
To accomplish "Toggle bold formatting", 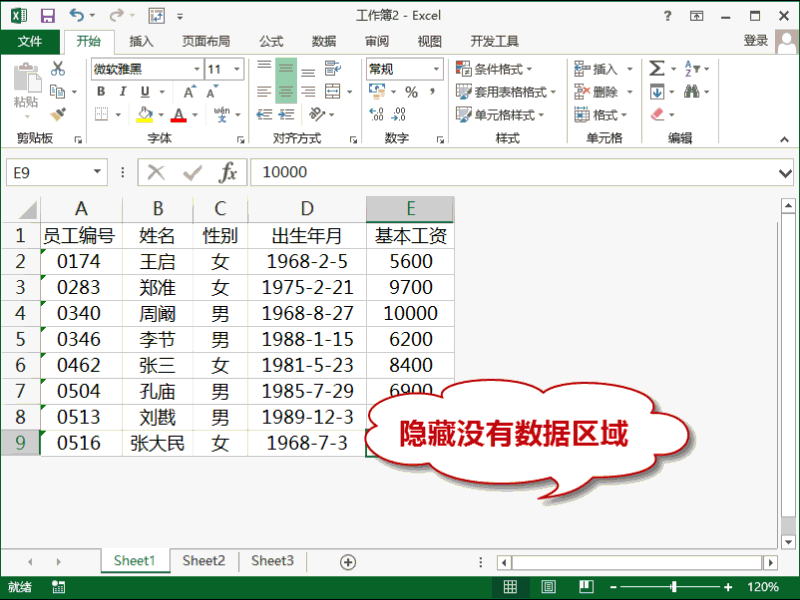I will [x=101, y=91].
